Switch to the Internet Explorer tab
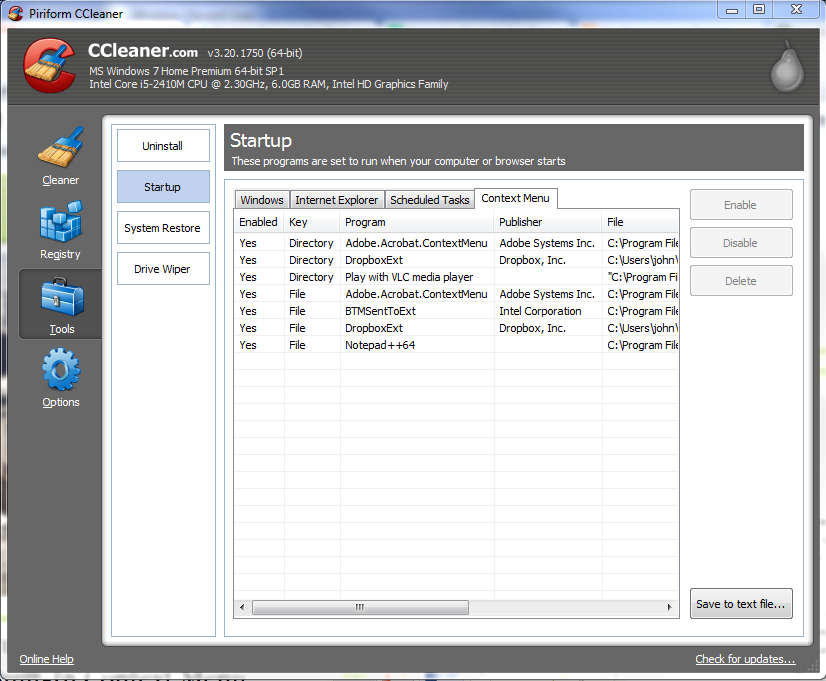The height and width of the screenshot is (681, 826). point(337,200)
